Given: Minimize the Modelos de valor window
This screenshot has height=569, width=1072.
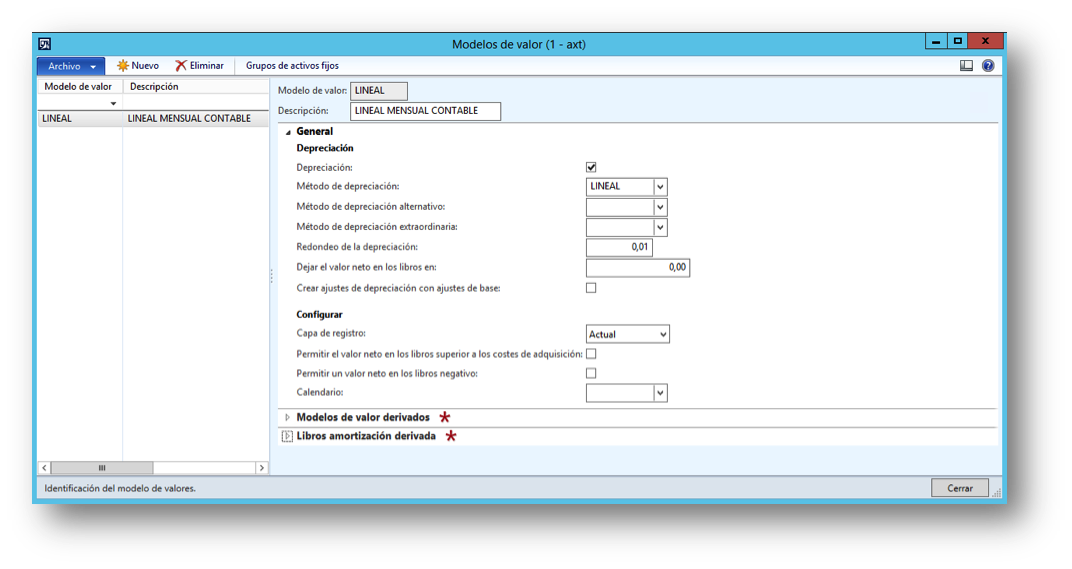Looking at the screenshot, I should pyautogui.click(x=936, y=42).
